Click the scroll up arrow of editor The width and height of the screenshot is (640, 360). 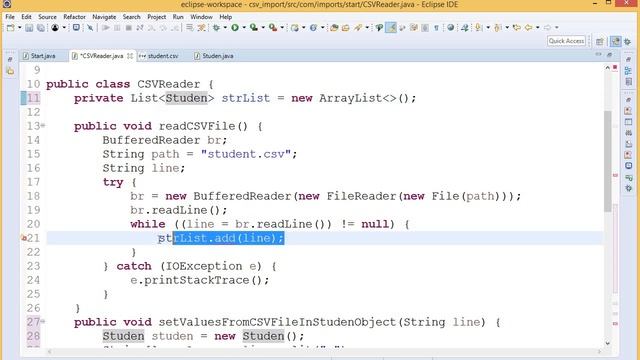(607, 68)
